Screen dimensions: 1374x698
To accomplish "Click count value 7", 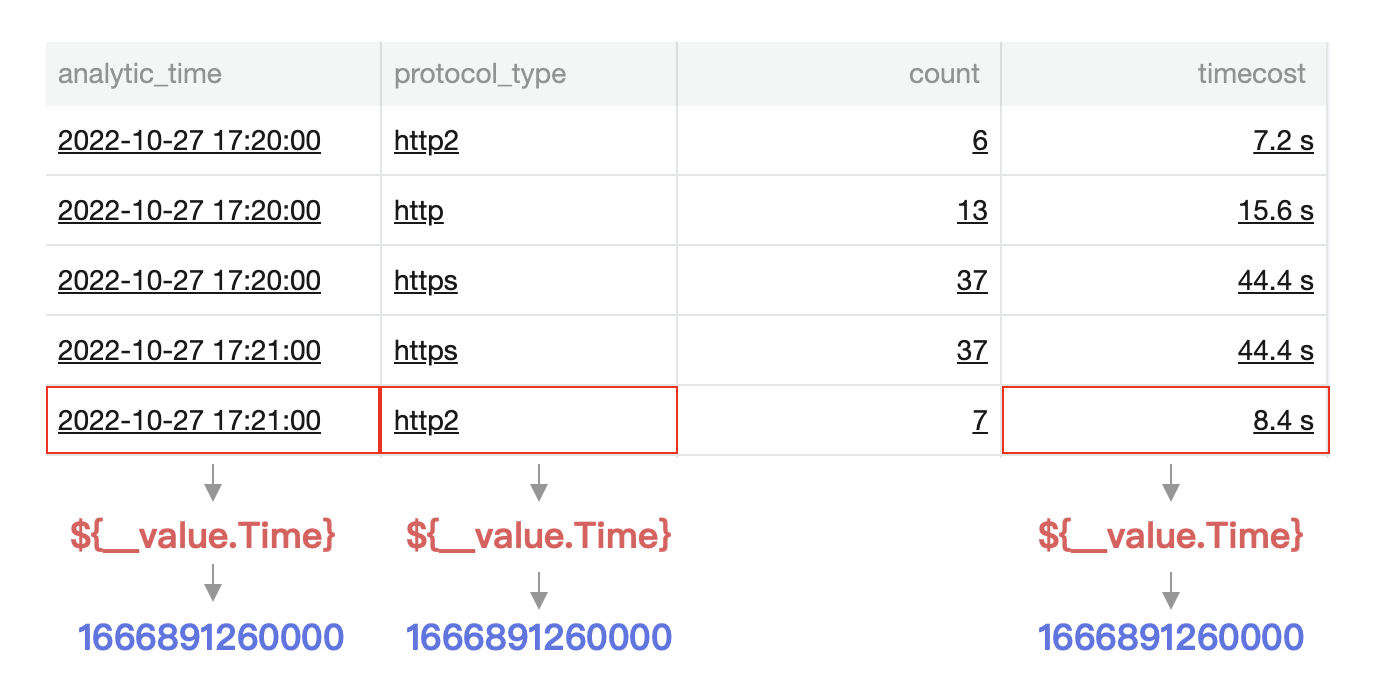I will pyautogui.click(x=980, y=421).
